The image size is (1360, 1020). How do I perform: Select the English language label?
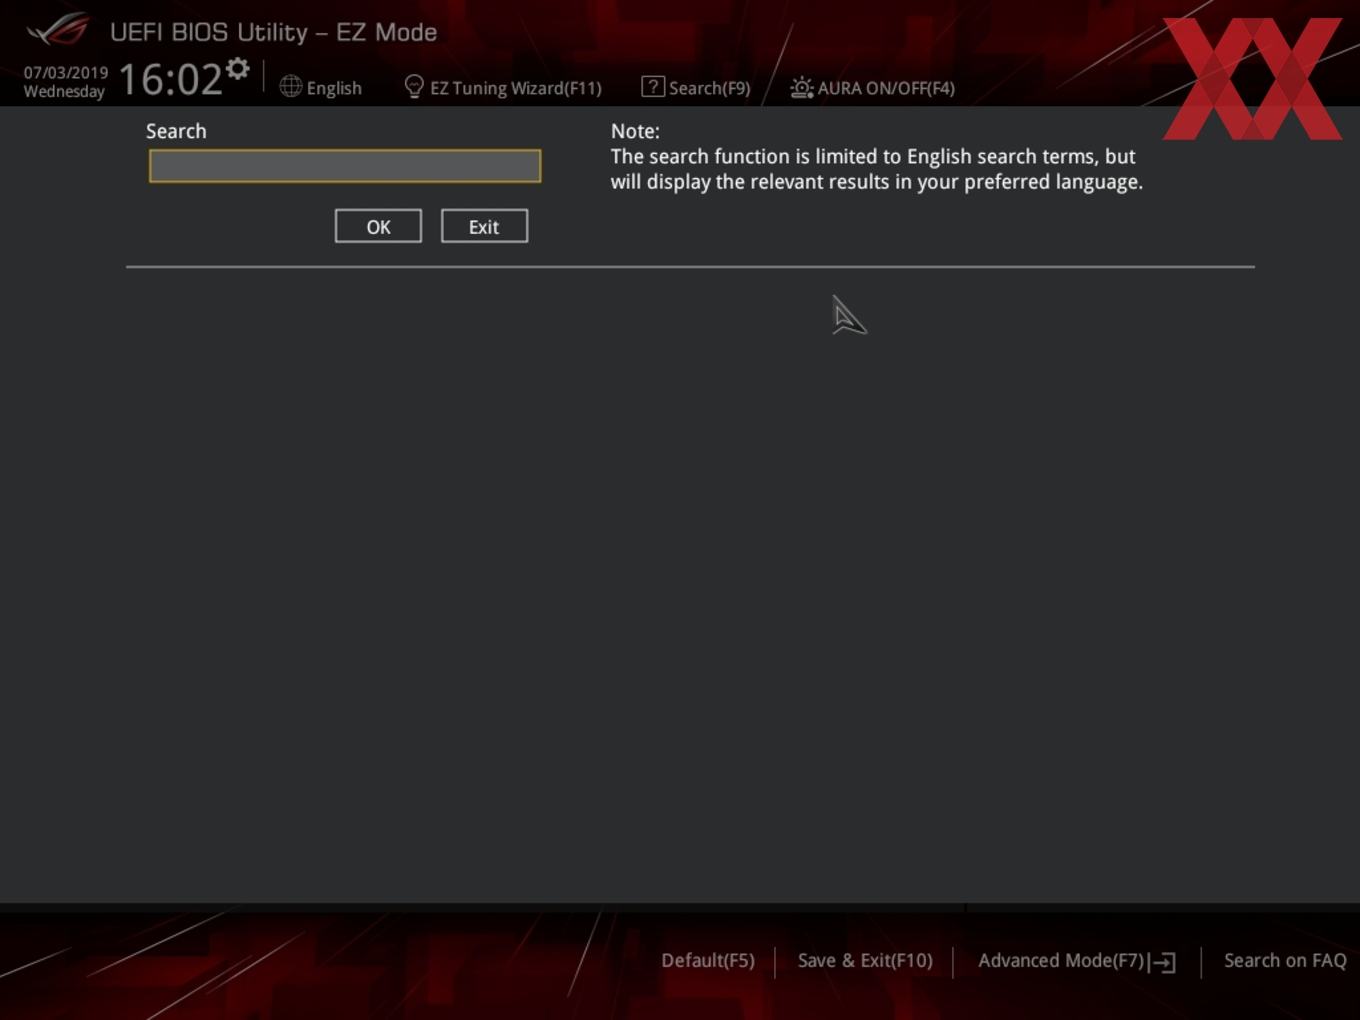pos(334,88)
